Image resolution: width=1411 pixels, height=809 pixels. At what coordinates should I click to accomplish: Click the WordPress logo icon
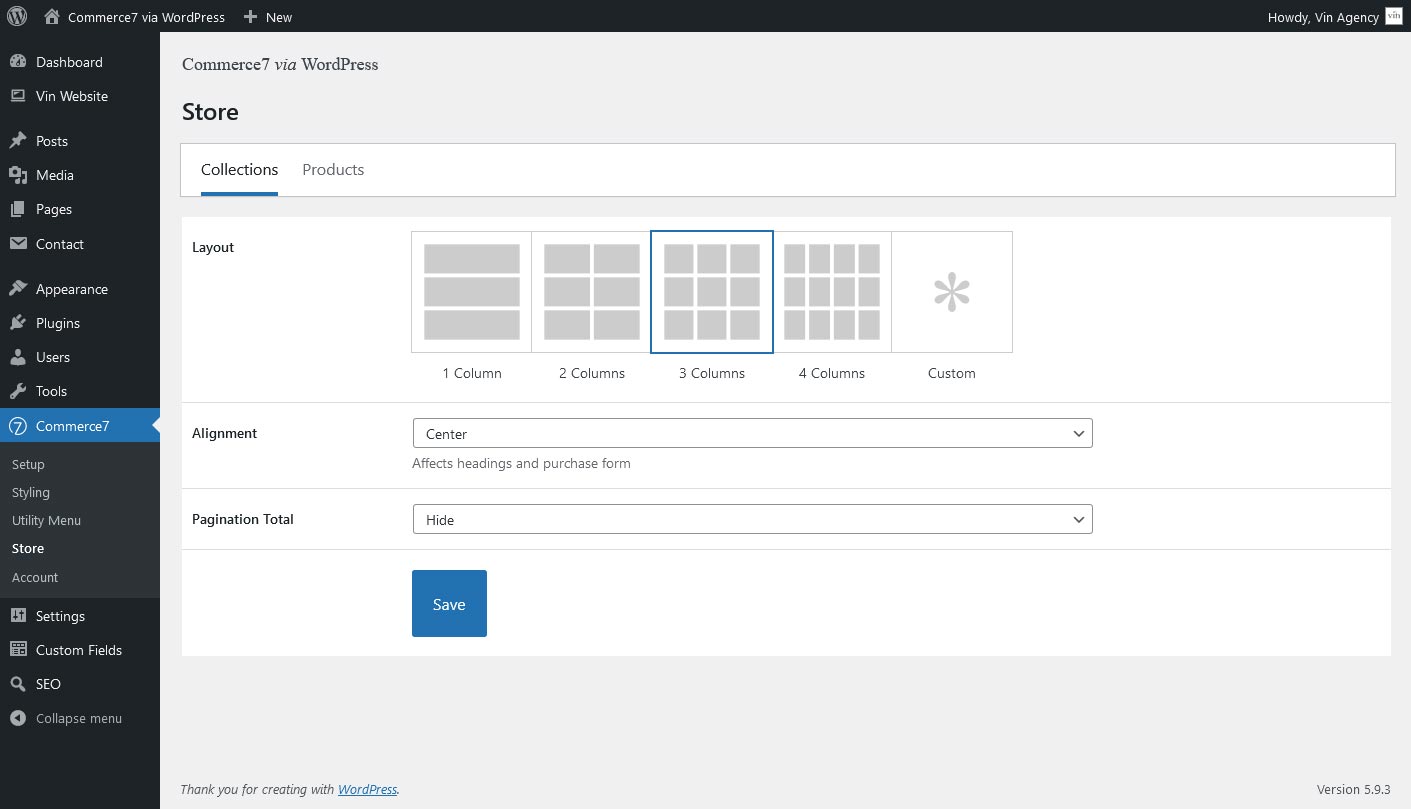point(17,16)
